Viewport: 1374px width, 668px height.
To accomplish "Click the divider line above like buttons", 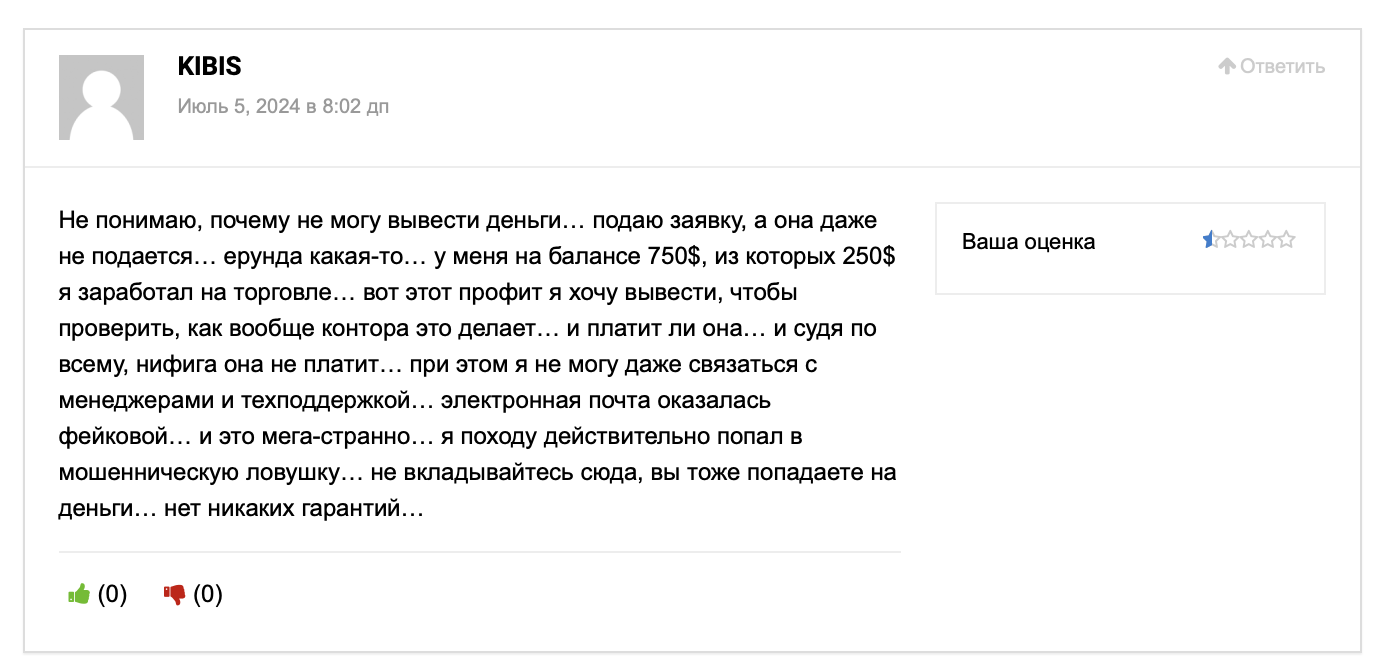I will [480, 551].
